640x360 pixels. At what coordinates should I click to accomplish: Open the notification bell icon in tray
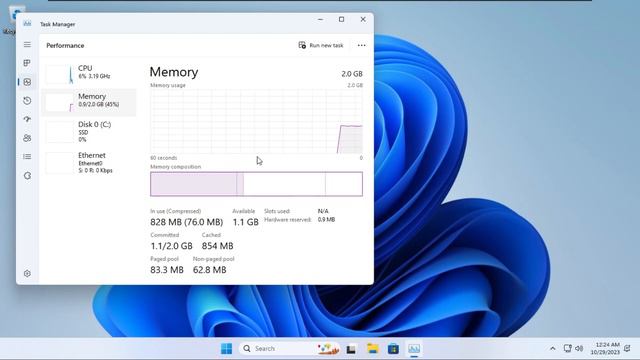click(627, 348)
